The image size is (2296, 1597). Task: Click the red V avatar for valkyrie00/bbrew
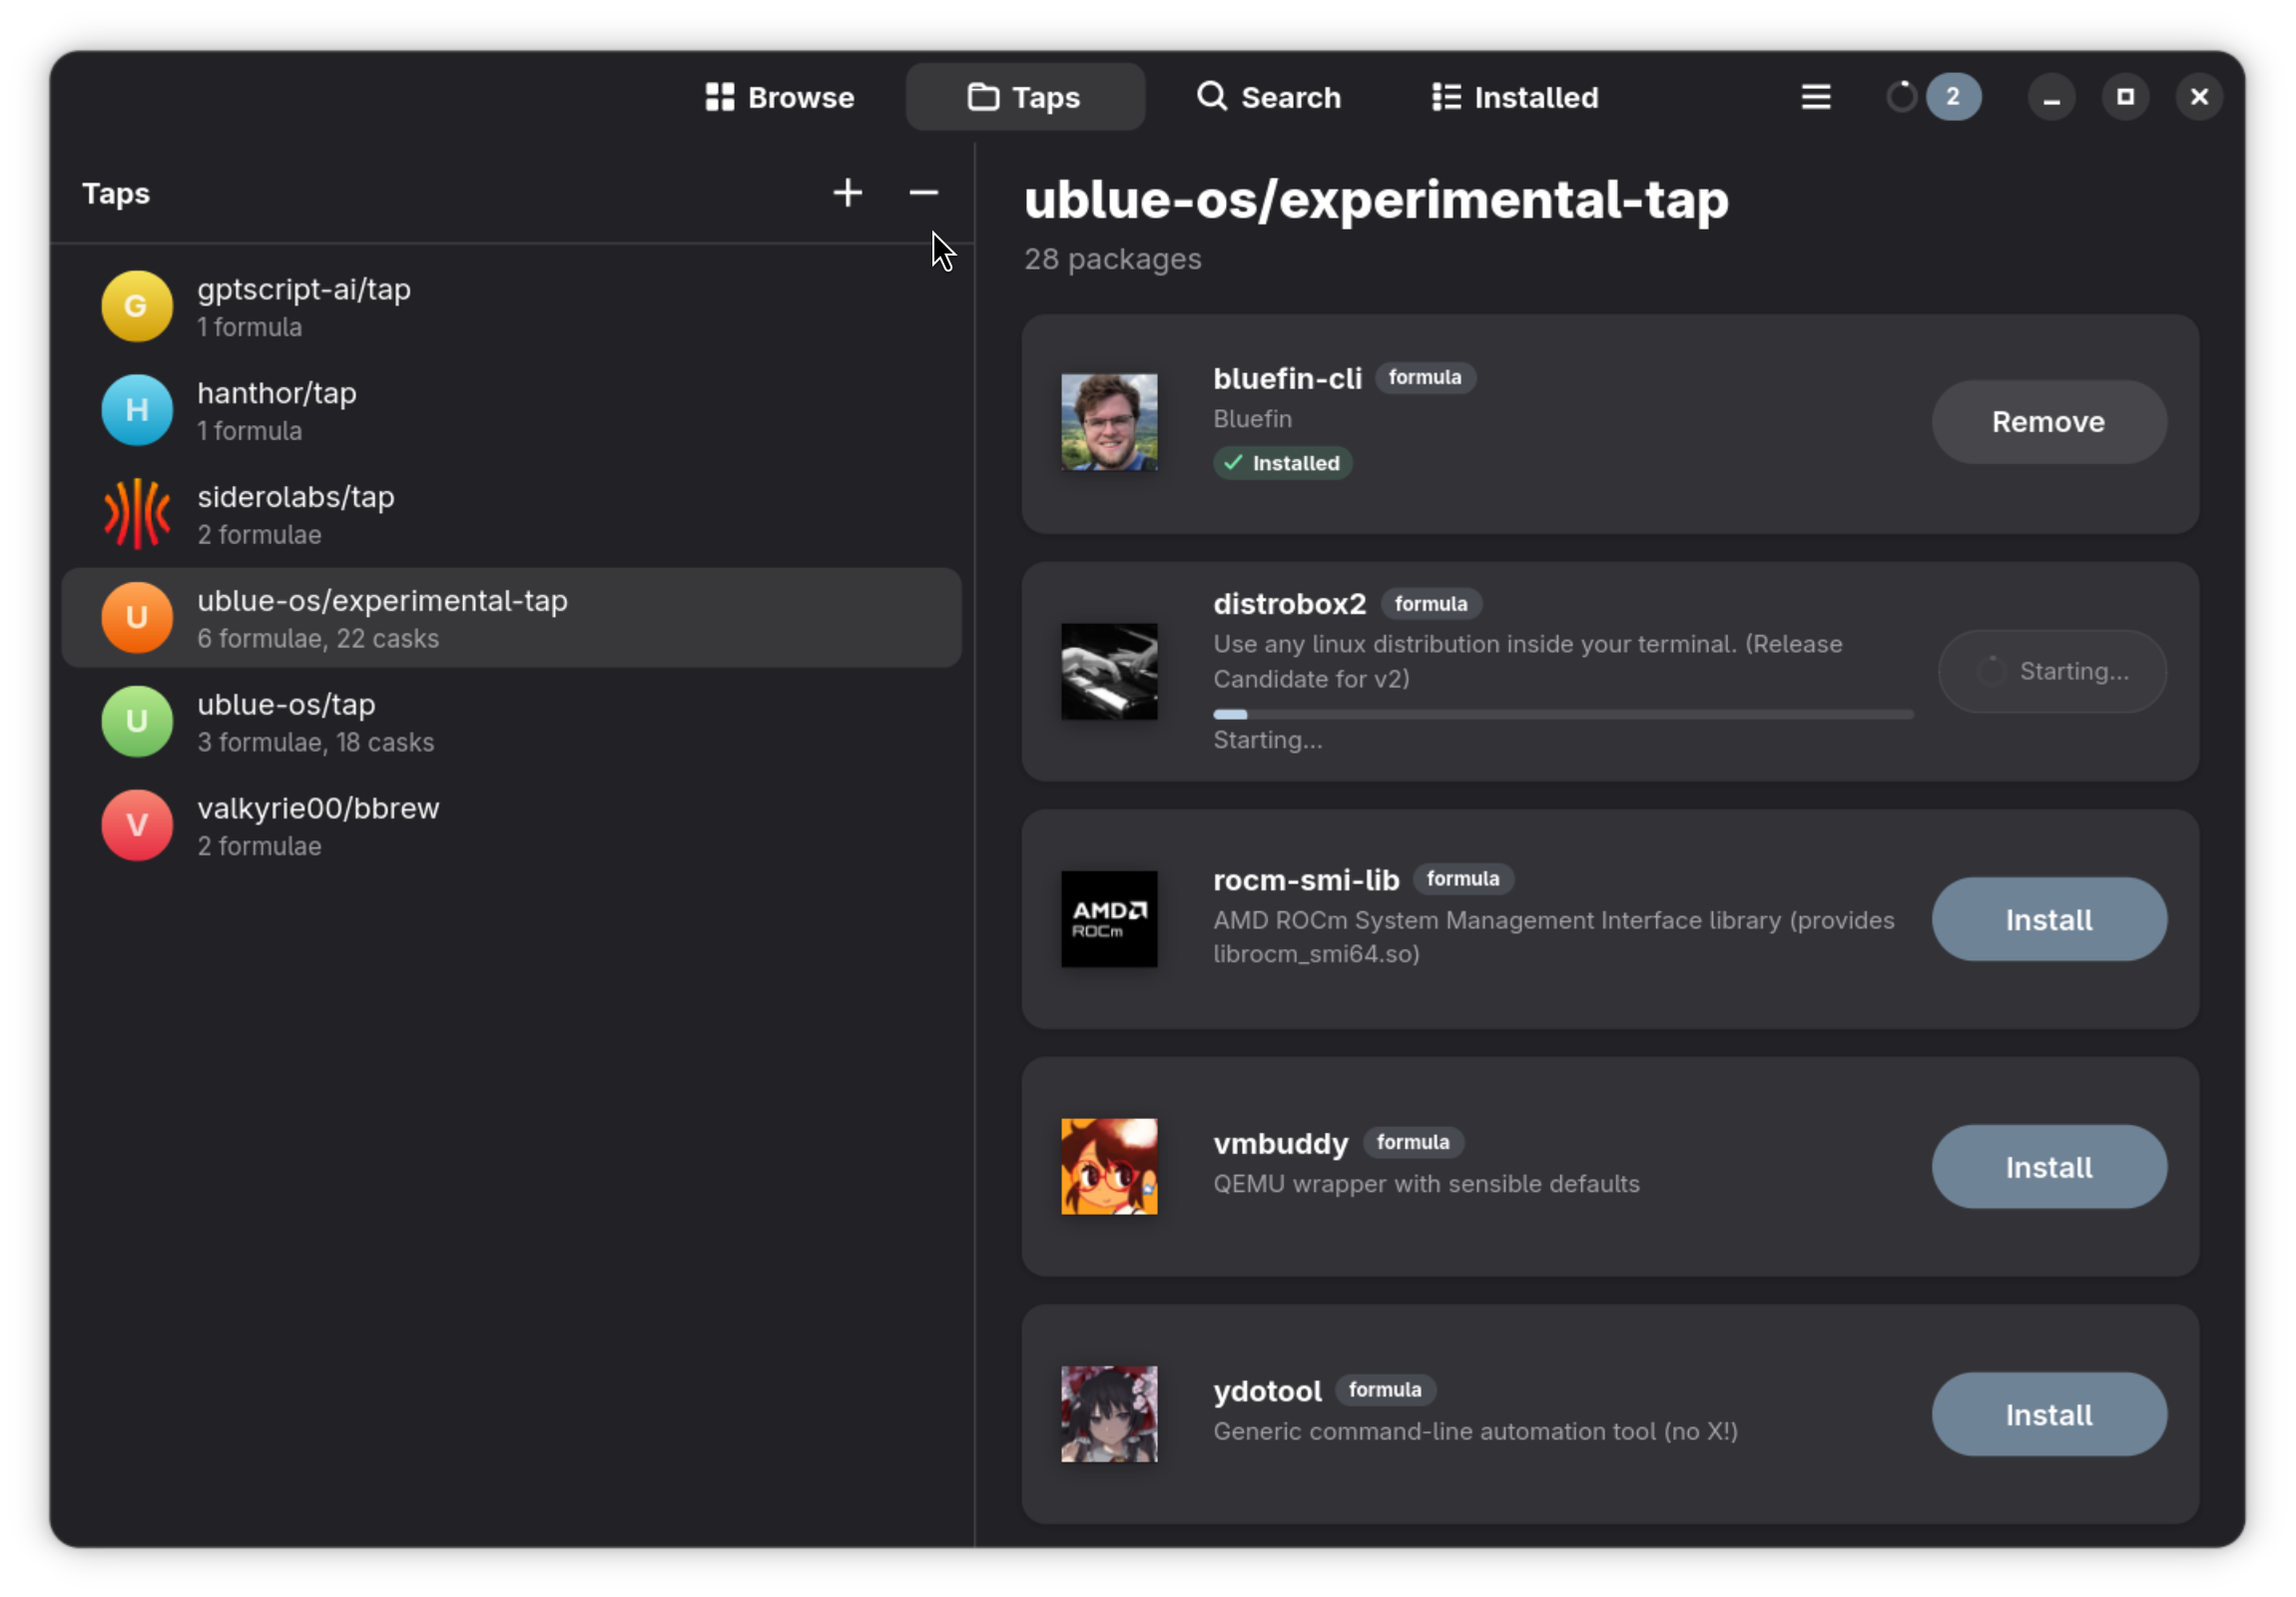click(x=137, y=826)
